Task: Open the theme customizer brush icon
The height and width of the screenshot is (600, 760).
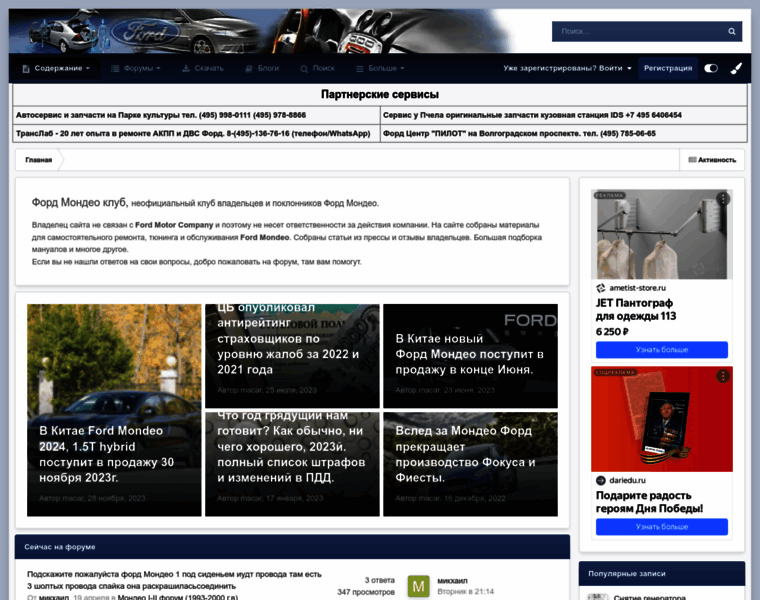Action: coord(736,68)
